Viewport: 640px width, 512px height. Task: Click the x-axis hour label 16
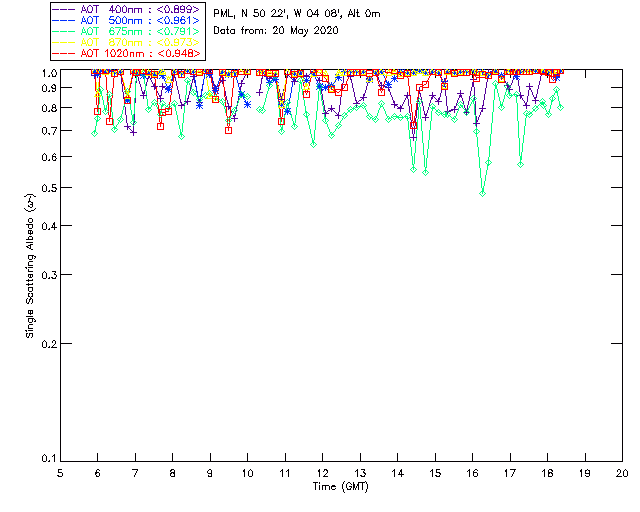click(473, 473)
